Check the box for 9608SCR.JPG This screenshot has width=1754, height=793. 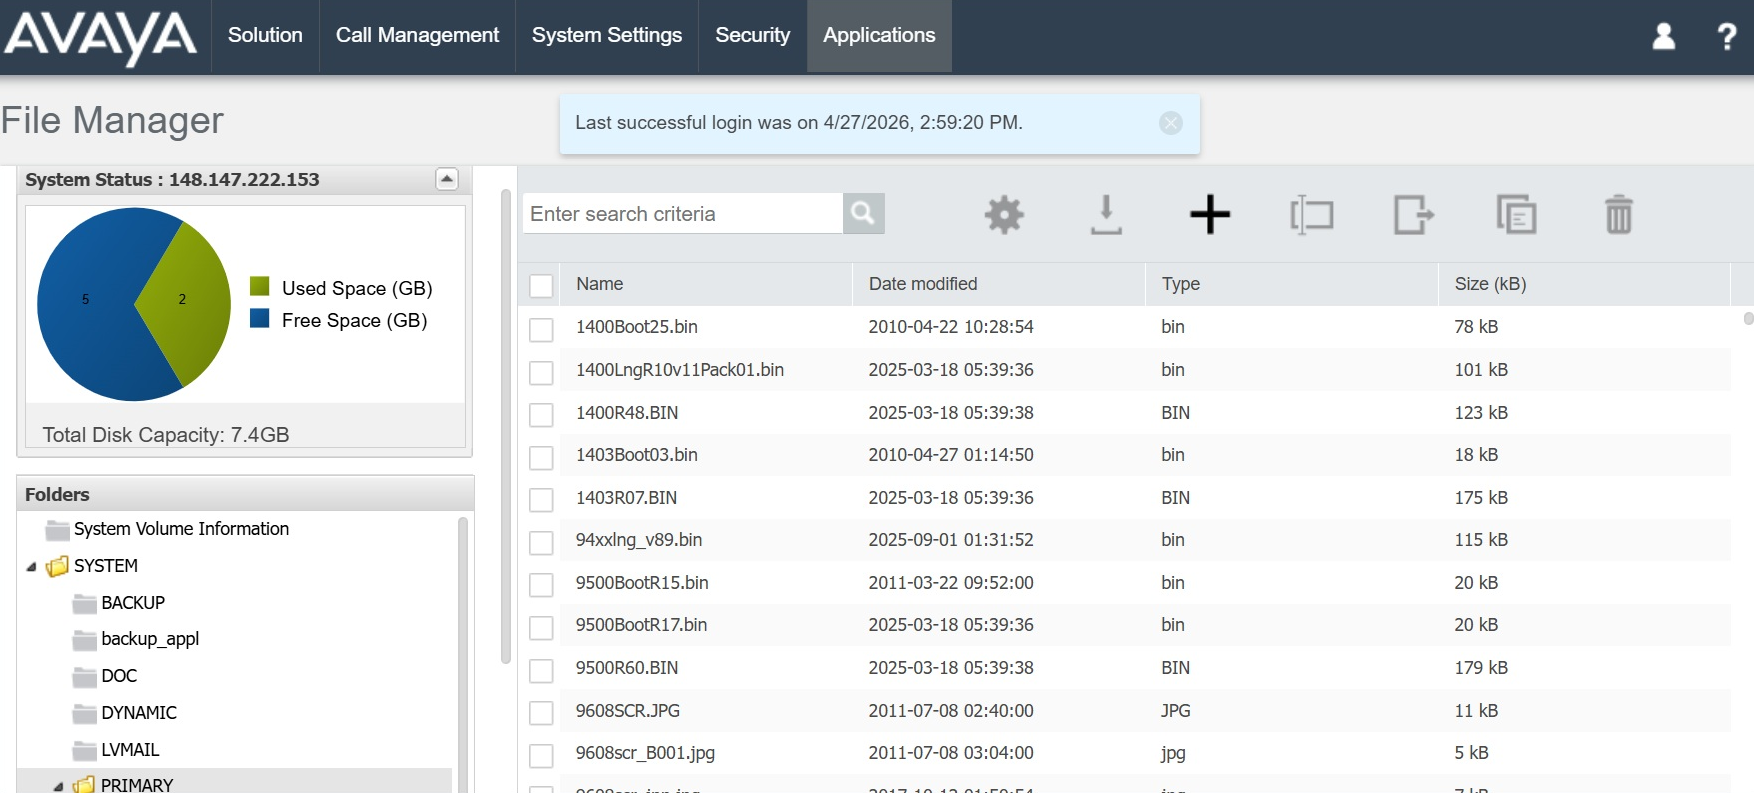(541, 712)
